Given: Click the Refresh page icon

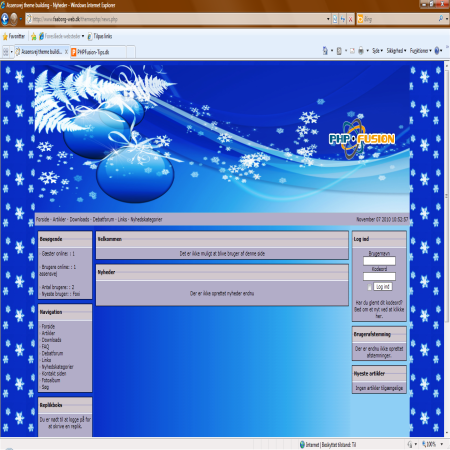Looking at the screenshot, I should coord(343,19).
